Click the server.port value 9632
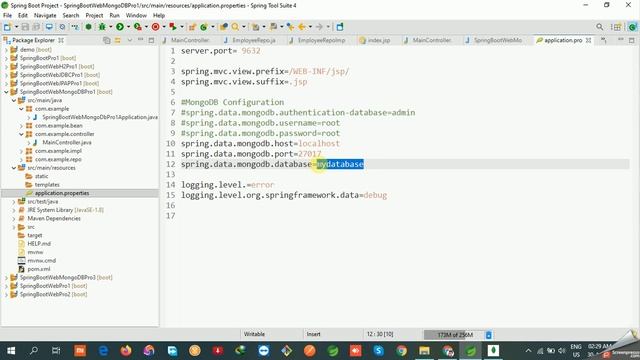The image size is (640, 360). 251,51
